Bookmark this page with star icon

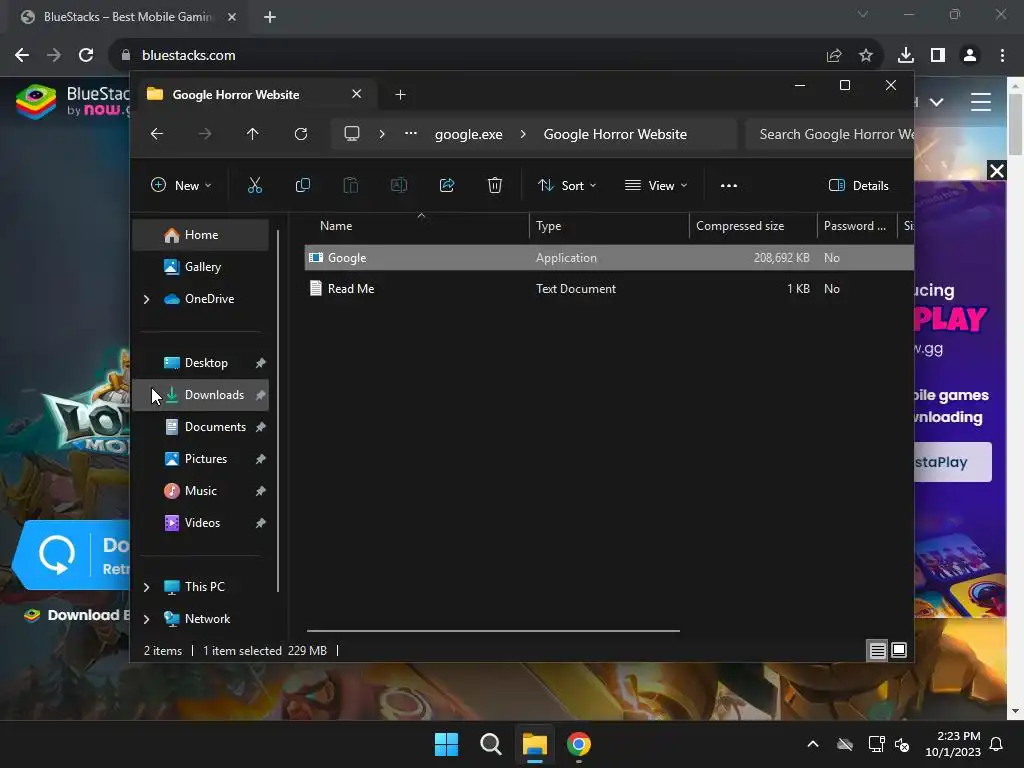tap(866, 56)
